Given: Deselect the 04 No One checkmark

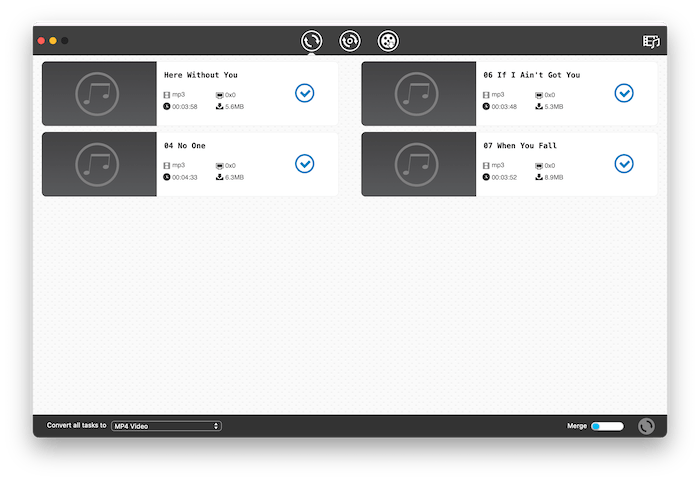Looking at the screenshot, I should coord(305,163).
